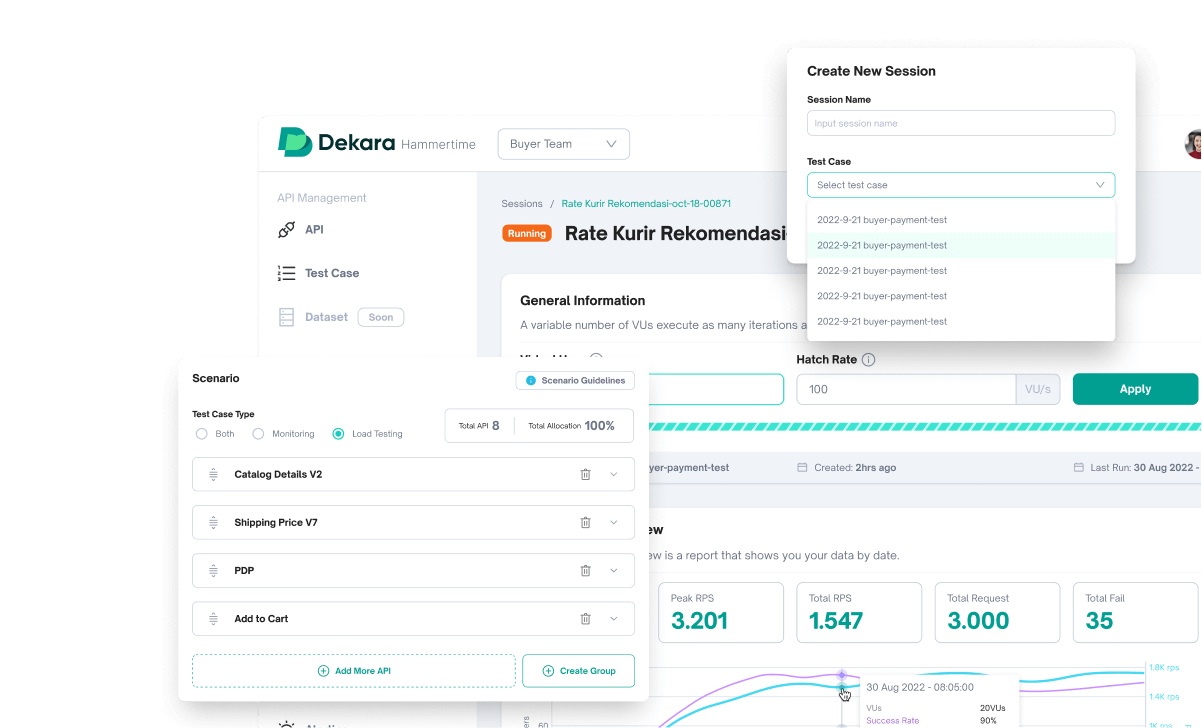Choose the highlighted 2022-9-21 buyer-payment-test option
The height and width of the screenshot is (728, 1202).
point(961,245)
